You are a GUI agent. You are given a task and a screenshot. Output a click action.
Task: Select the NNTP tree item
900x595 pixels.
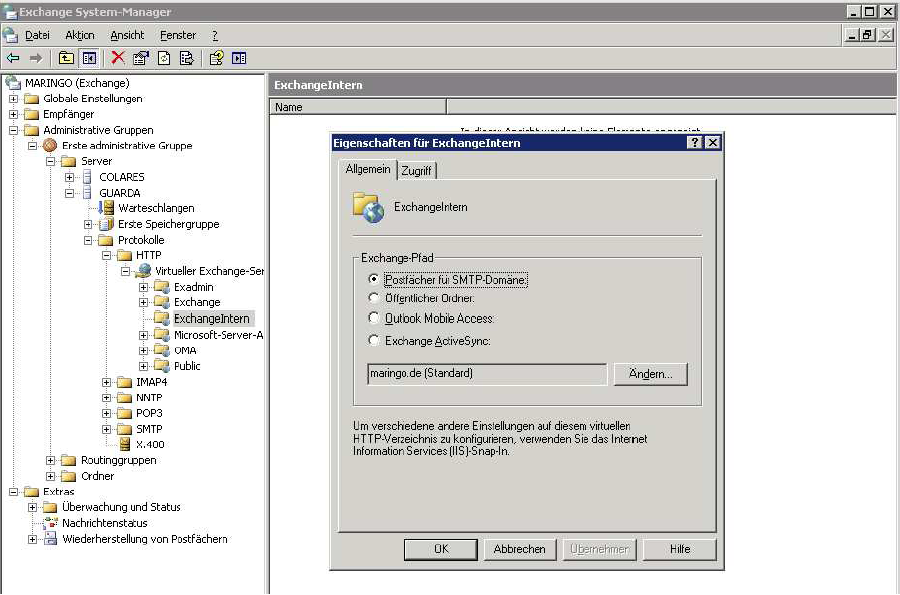tap(149, 398)
